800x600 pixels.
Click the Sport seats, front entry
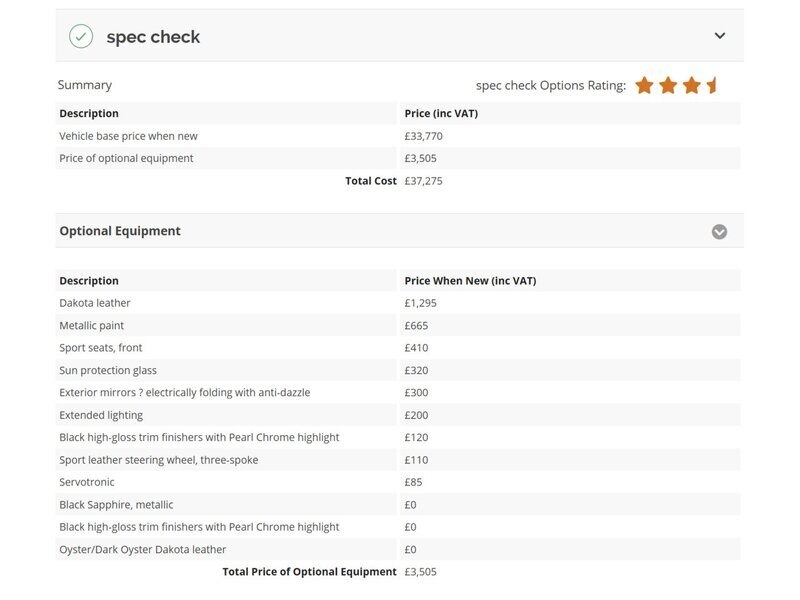[x=101, y=348]
